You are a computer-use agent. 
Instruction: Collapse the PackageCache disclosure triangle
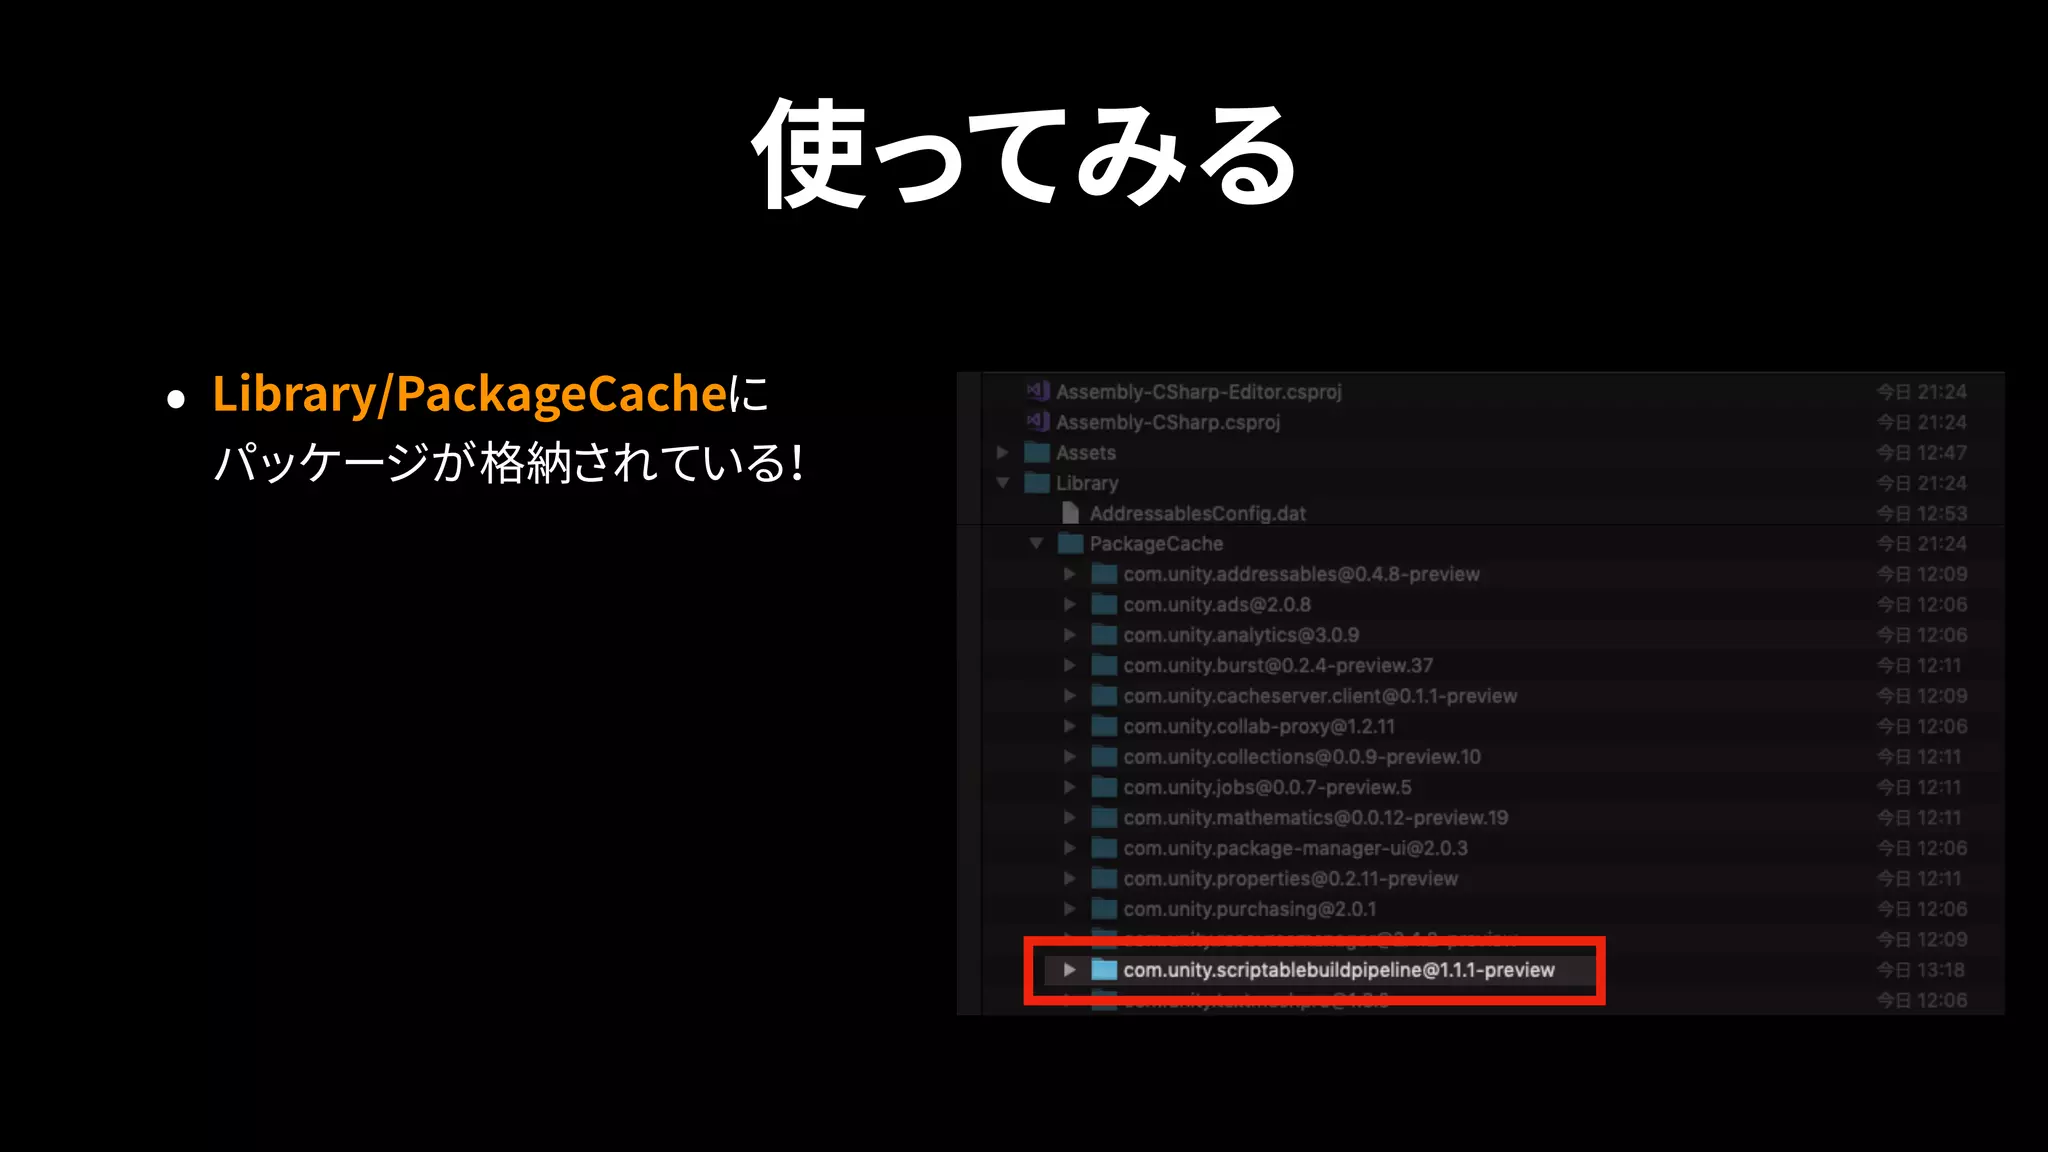coord(1036,544)
